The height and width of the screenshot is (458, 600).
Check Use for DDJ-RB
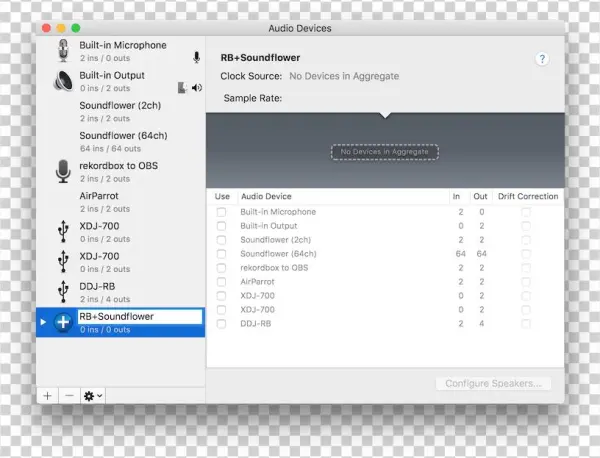pos(221,324)
